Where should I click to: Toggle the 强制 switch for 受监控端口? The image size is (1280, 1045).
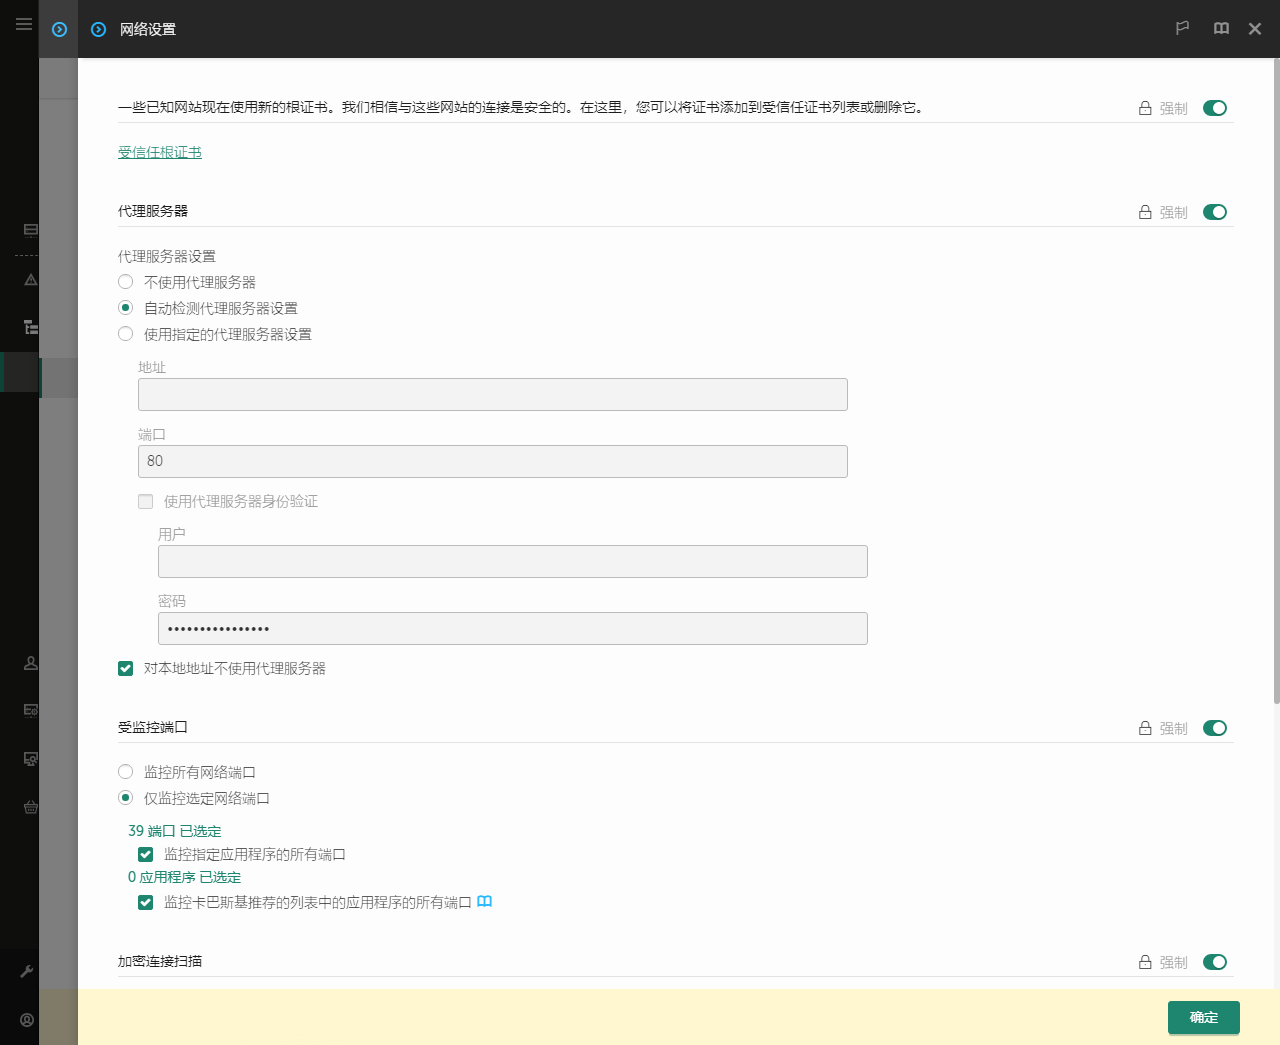click(1215, 728)
